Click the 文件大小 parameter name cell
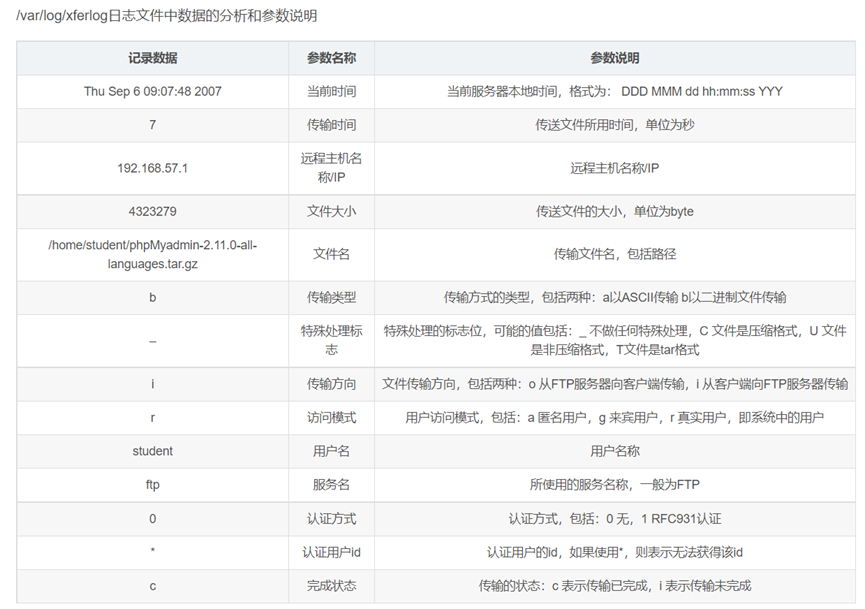This screenshot has height=609, width=865. [331, 211]
